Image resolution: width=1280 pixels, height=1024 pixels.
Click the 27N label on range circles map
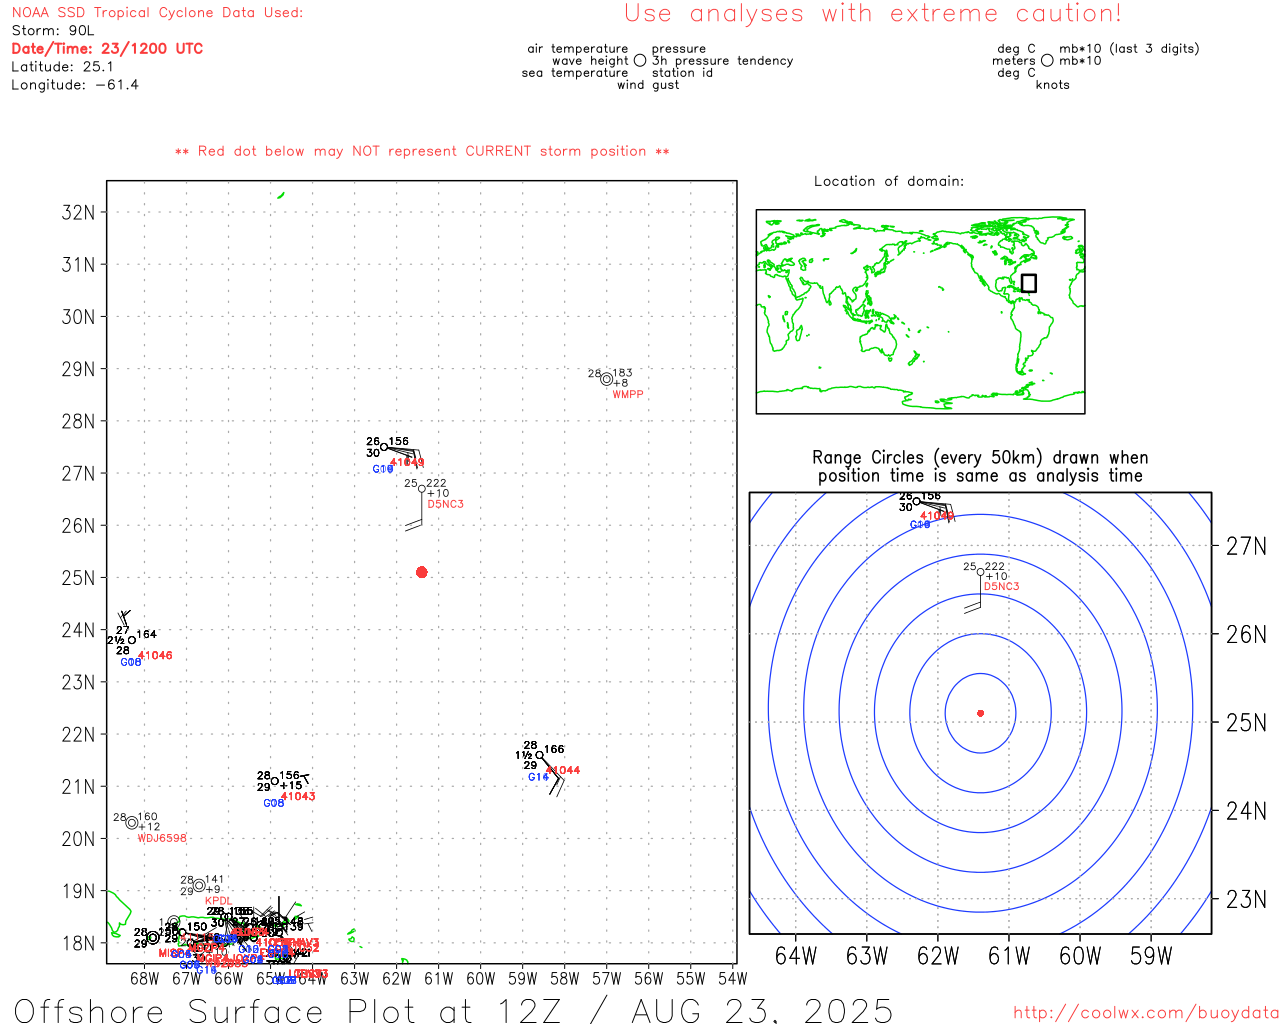click(1246, 546)
